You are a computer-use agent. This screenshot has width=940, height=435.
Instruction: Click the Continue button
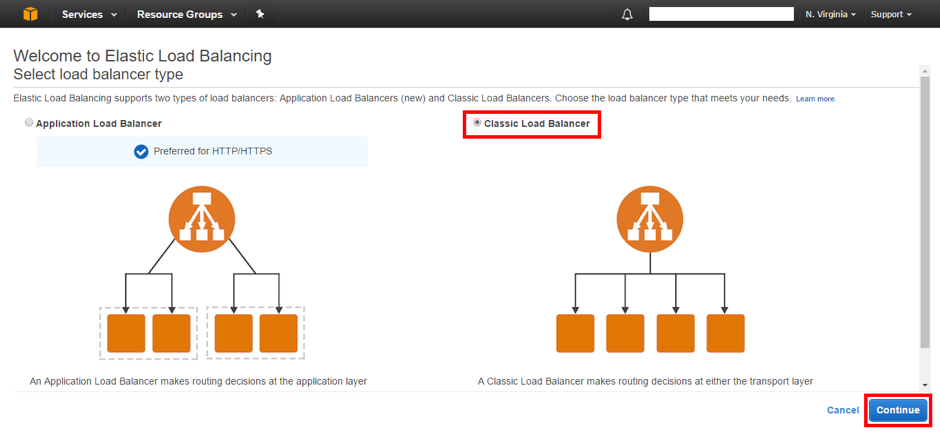[x=897, y=410]
